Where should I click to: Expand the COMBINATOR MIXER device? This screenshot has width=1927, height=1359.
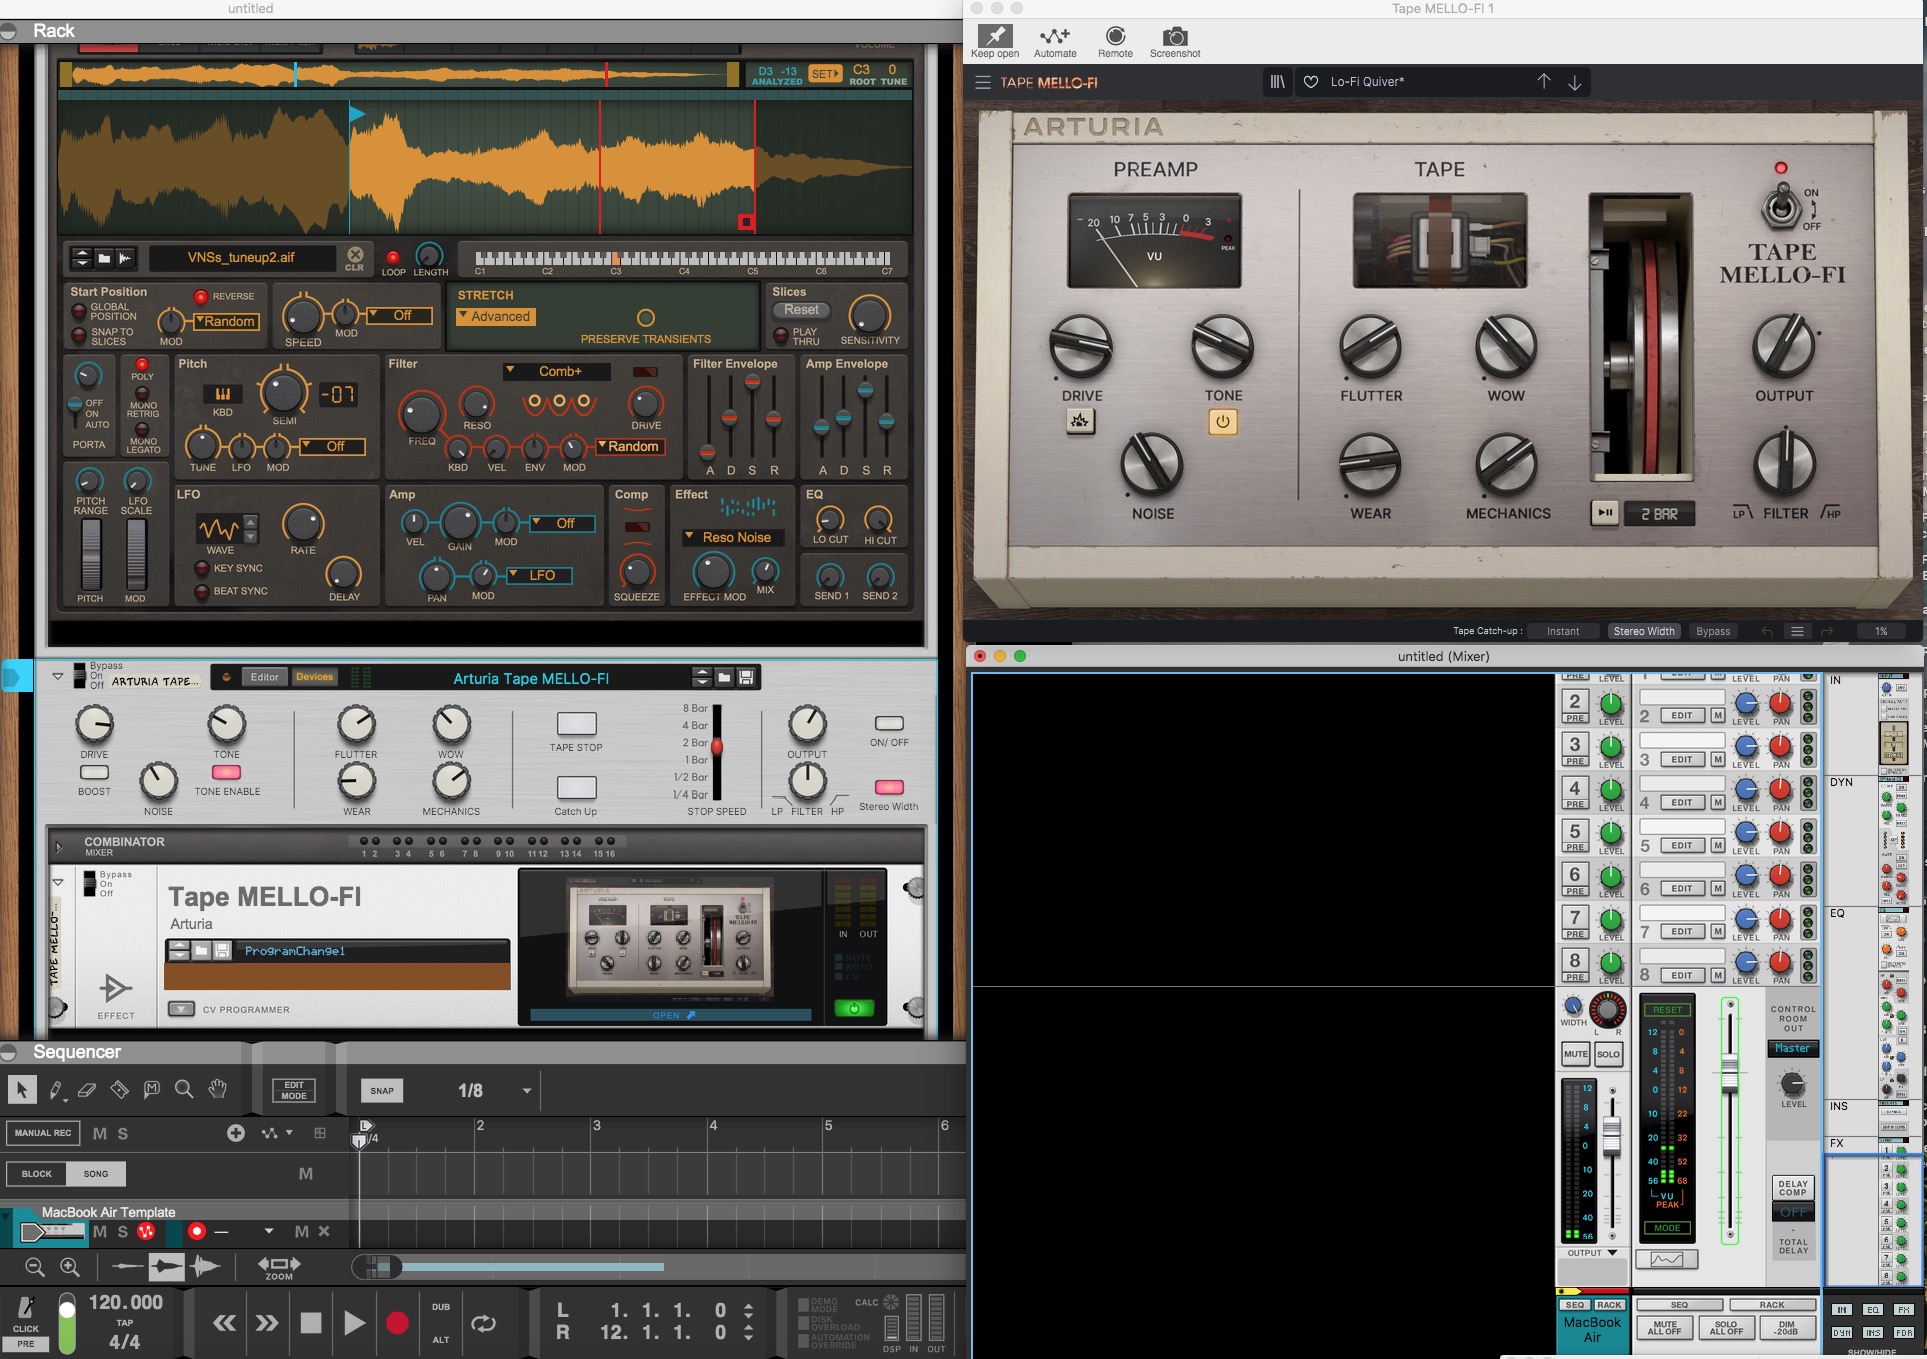pyautogui.click(x=58, y=847)
